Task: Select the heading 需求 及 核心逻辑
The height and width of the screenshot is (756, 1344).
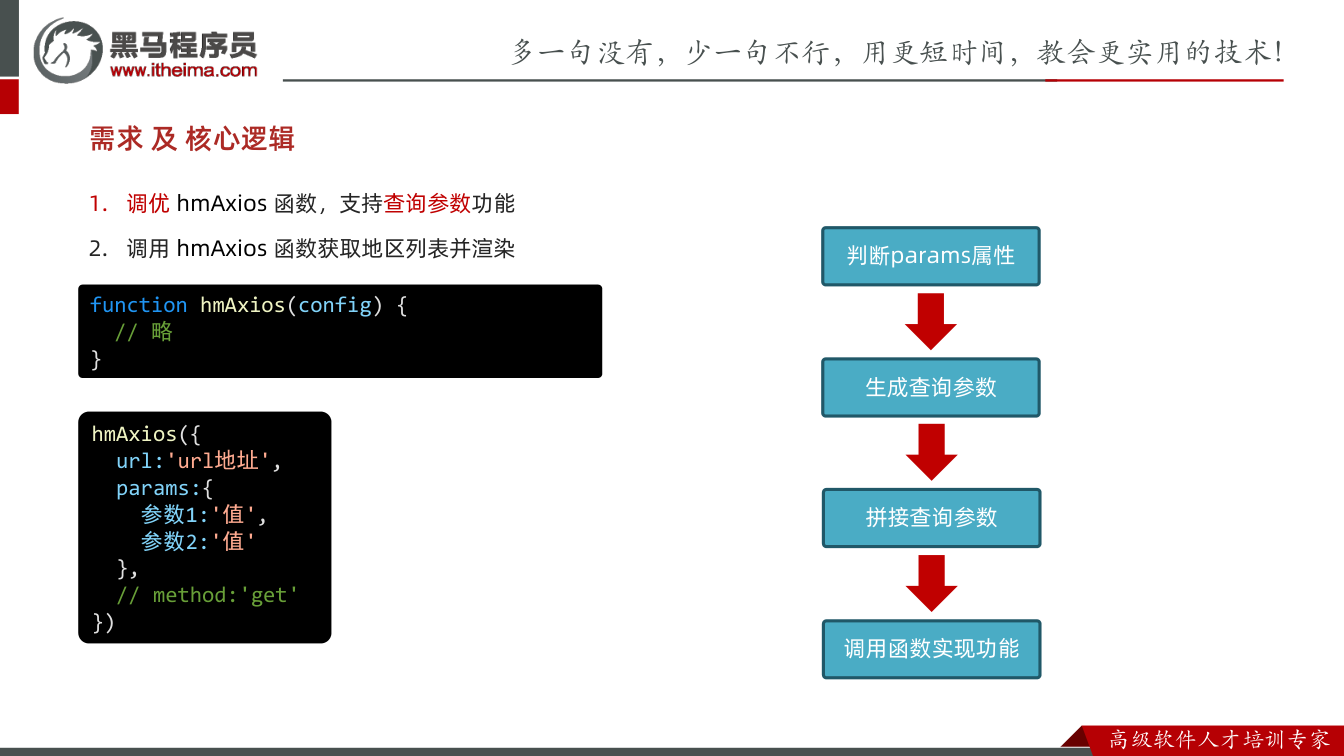Action: 192,139
